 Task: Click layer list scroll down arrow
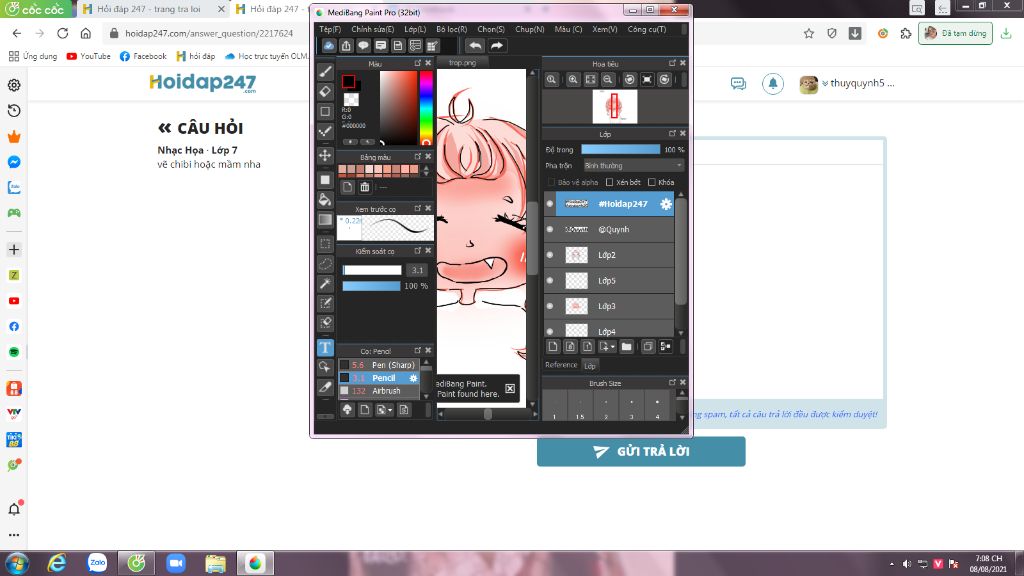point(681,332)
